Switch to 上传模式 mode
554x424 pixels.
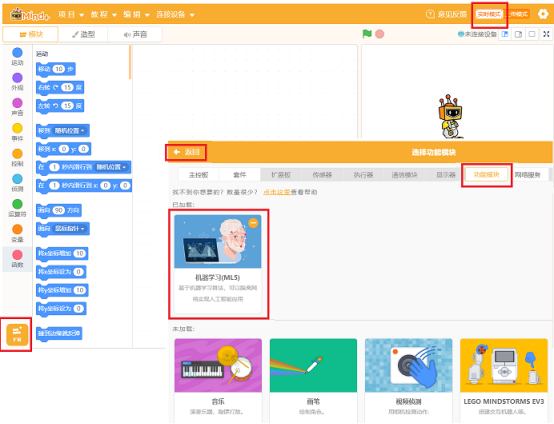[517, 14]
